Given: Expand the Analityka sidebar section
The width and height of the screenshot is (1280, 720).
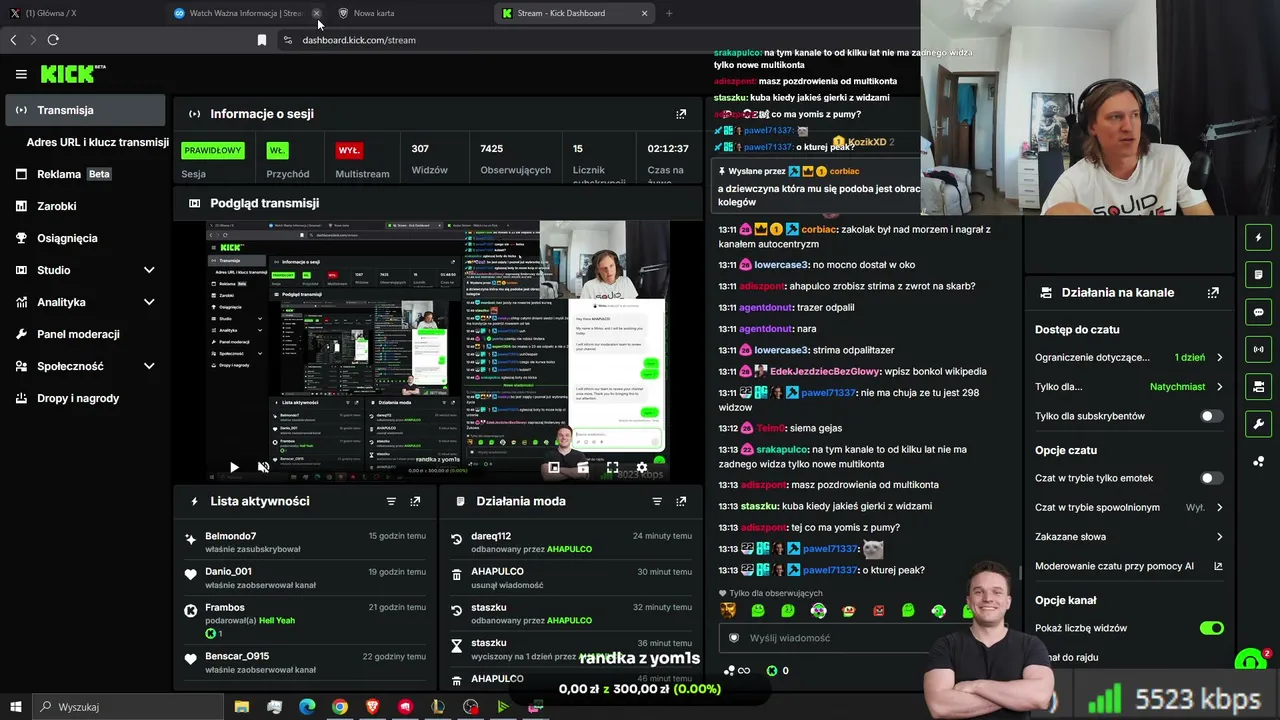Looking at the screenshot, I should (85, 302).
